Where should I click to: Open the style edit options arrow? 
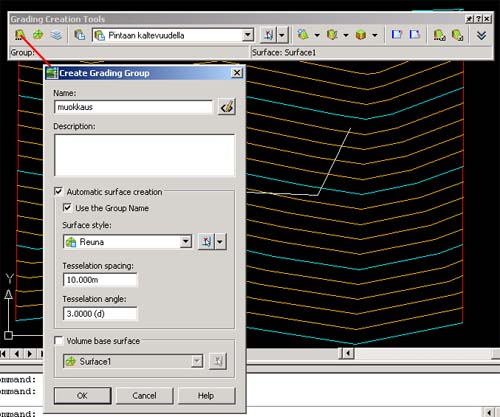click(220, 242)
